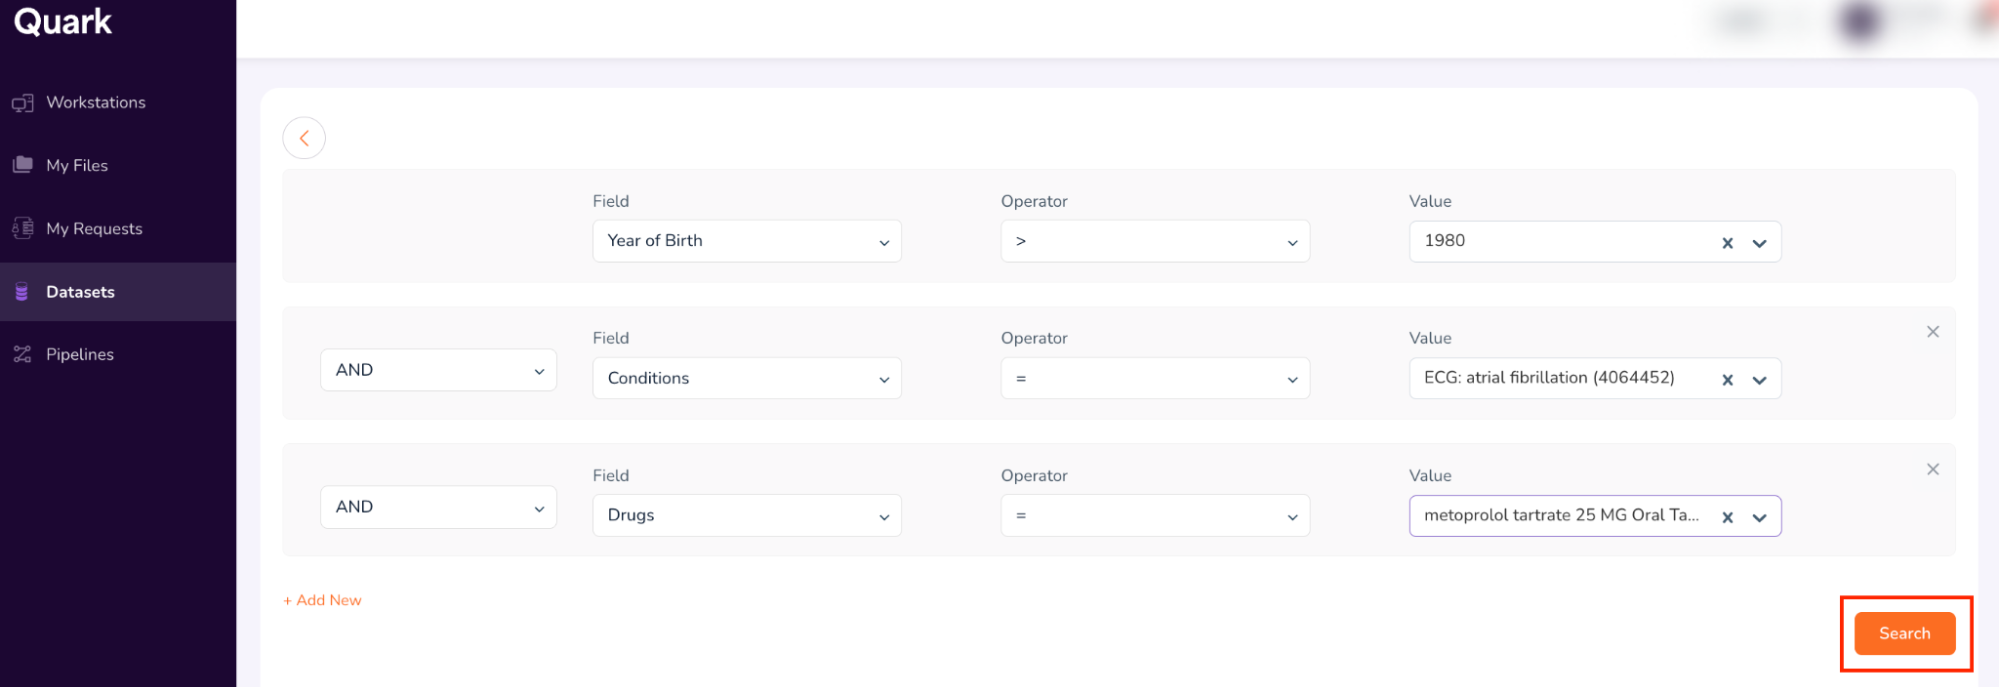Remove the Conditions filter row

click(x=1932, y=332)
